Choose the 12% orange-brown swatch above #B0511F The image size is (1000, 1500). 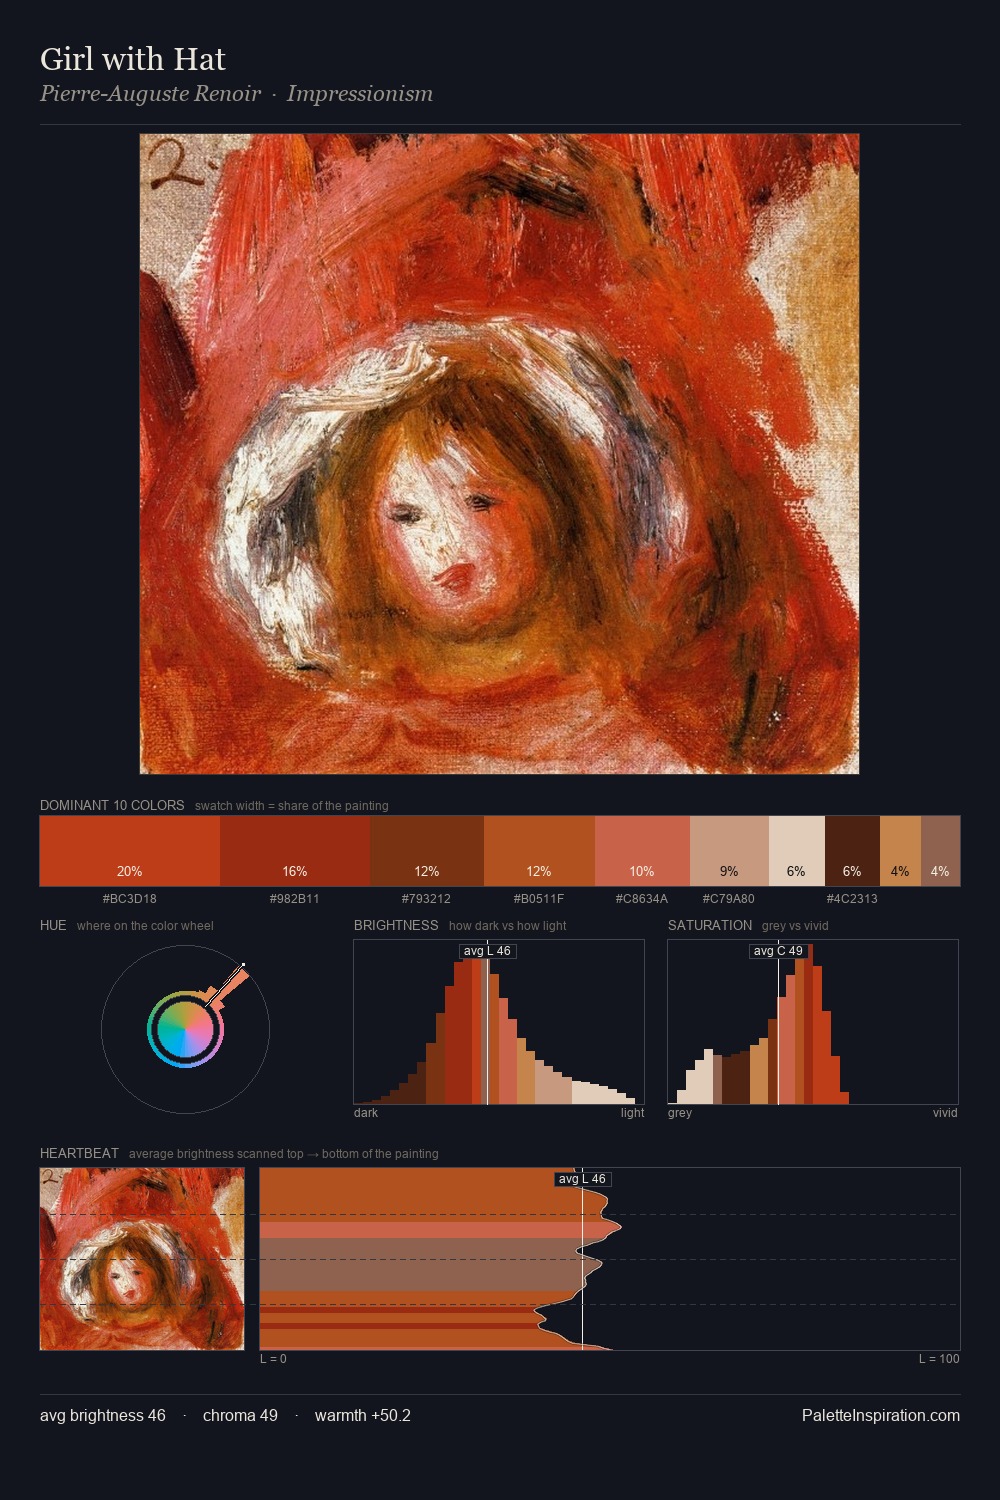[539, 851]
